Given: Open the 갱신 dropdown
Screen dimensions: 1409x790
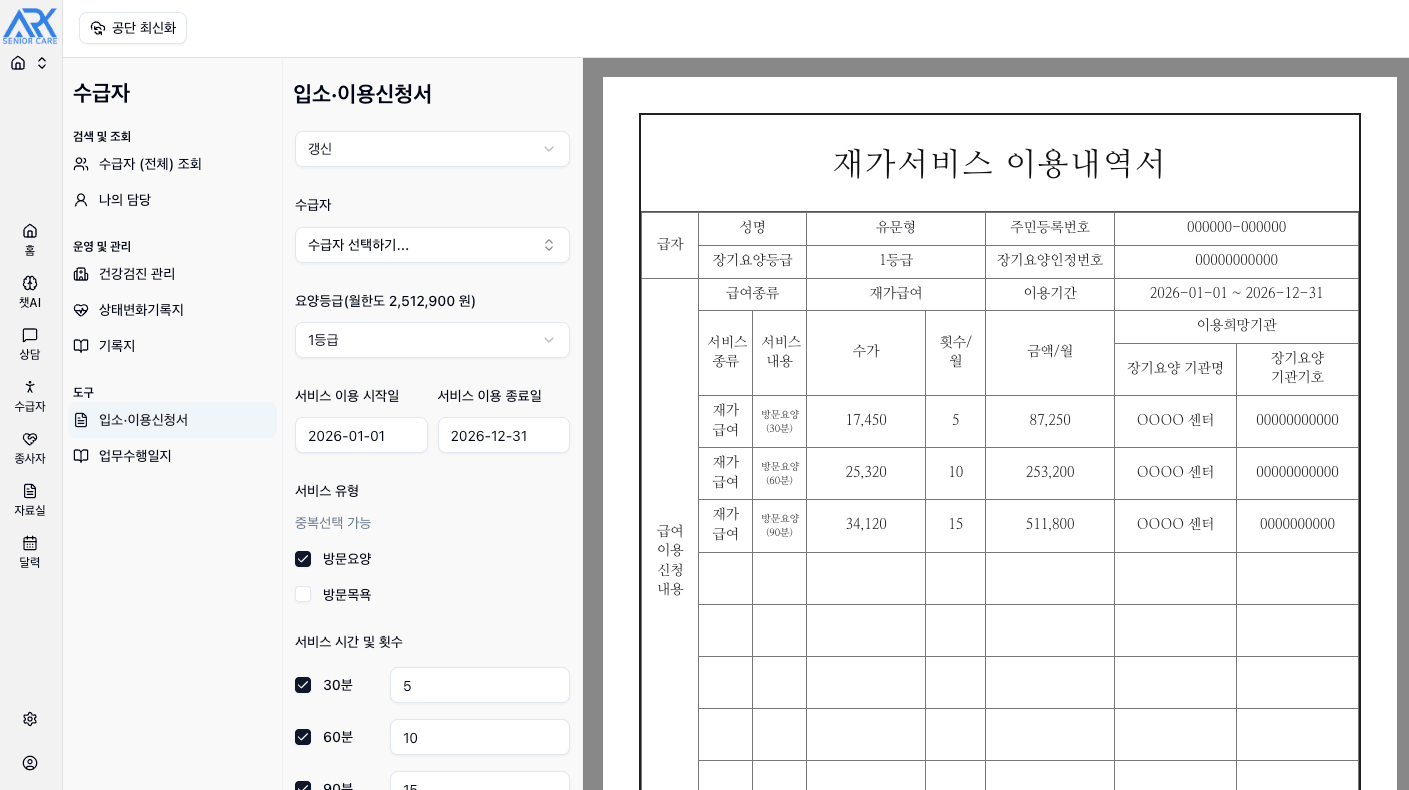Looking at the screenshot, I should [x=432, y=149].
